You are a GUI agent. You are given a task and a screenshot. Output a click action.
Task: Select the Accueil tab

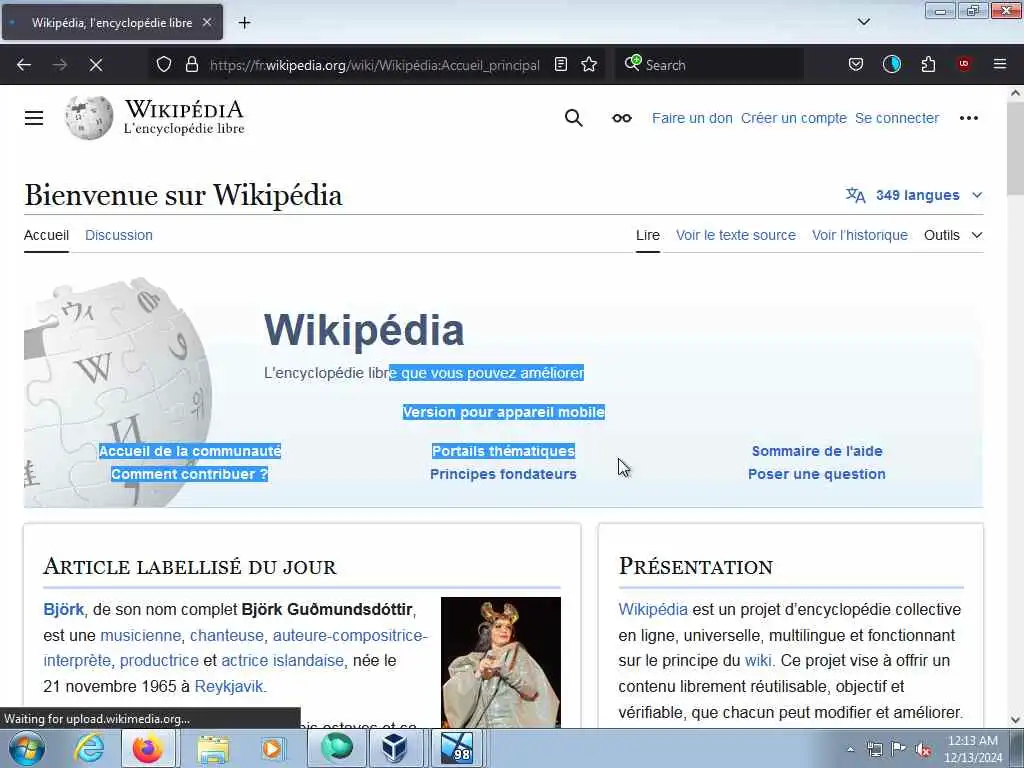(46, 235)
